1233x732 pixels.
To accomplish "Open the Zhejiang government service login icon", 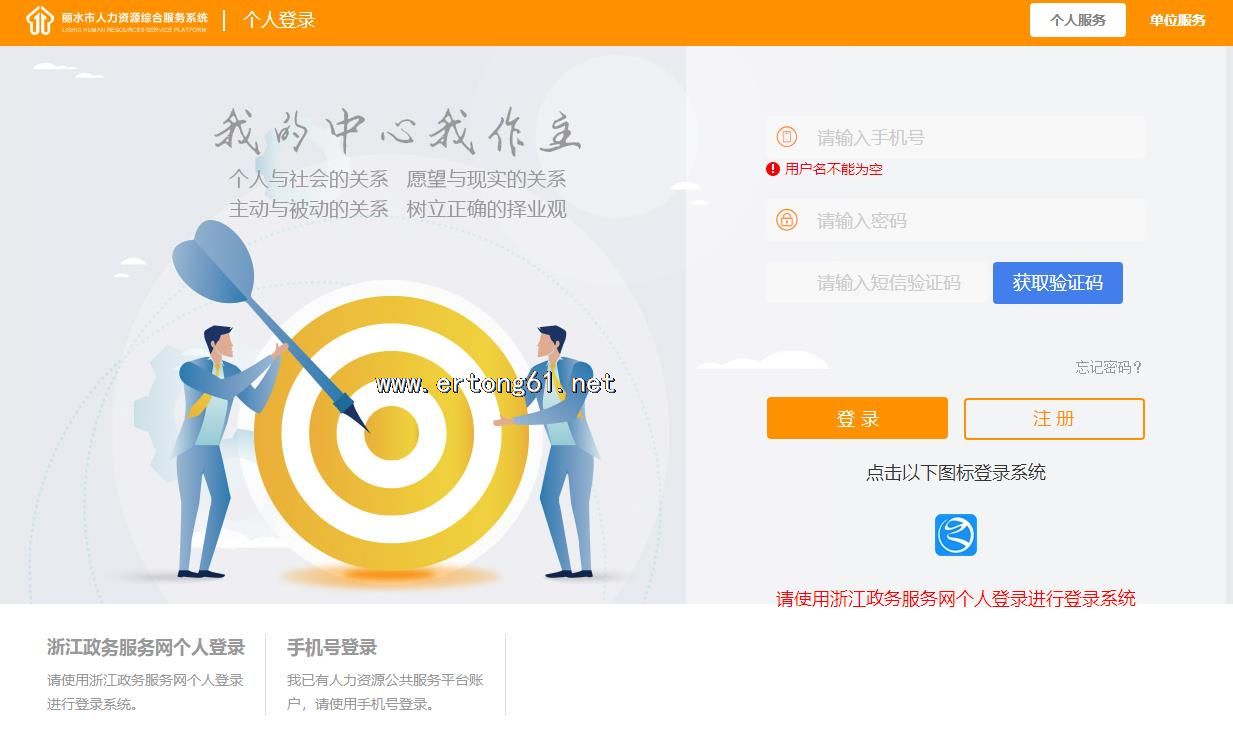I will click(x=955, y=535).
